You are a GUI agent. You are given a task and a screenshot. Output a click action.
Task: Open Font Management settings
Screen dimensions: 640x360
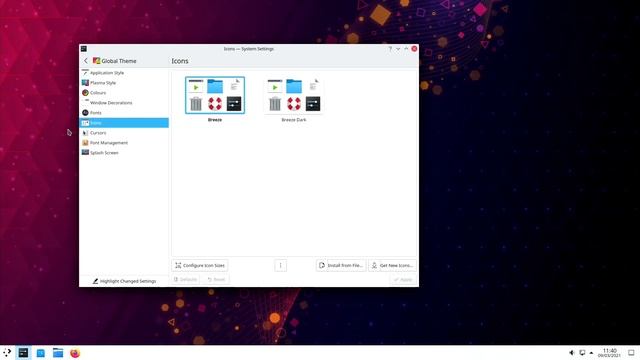click(x=124, y=143)
